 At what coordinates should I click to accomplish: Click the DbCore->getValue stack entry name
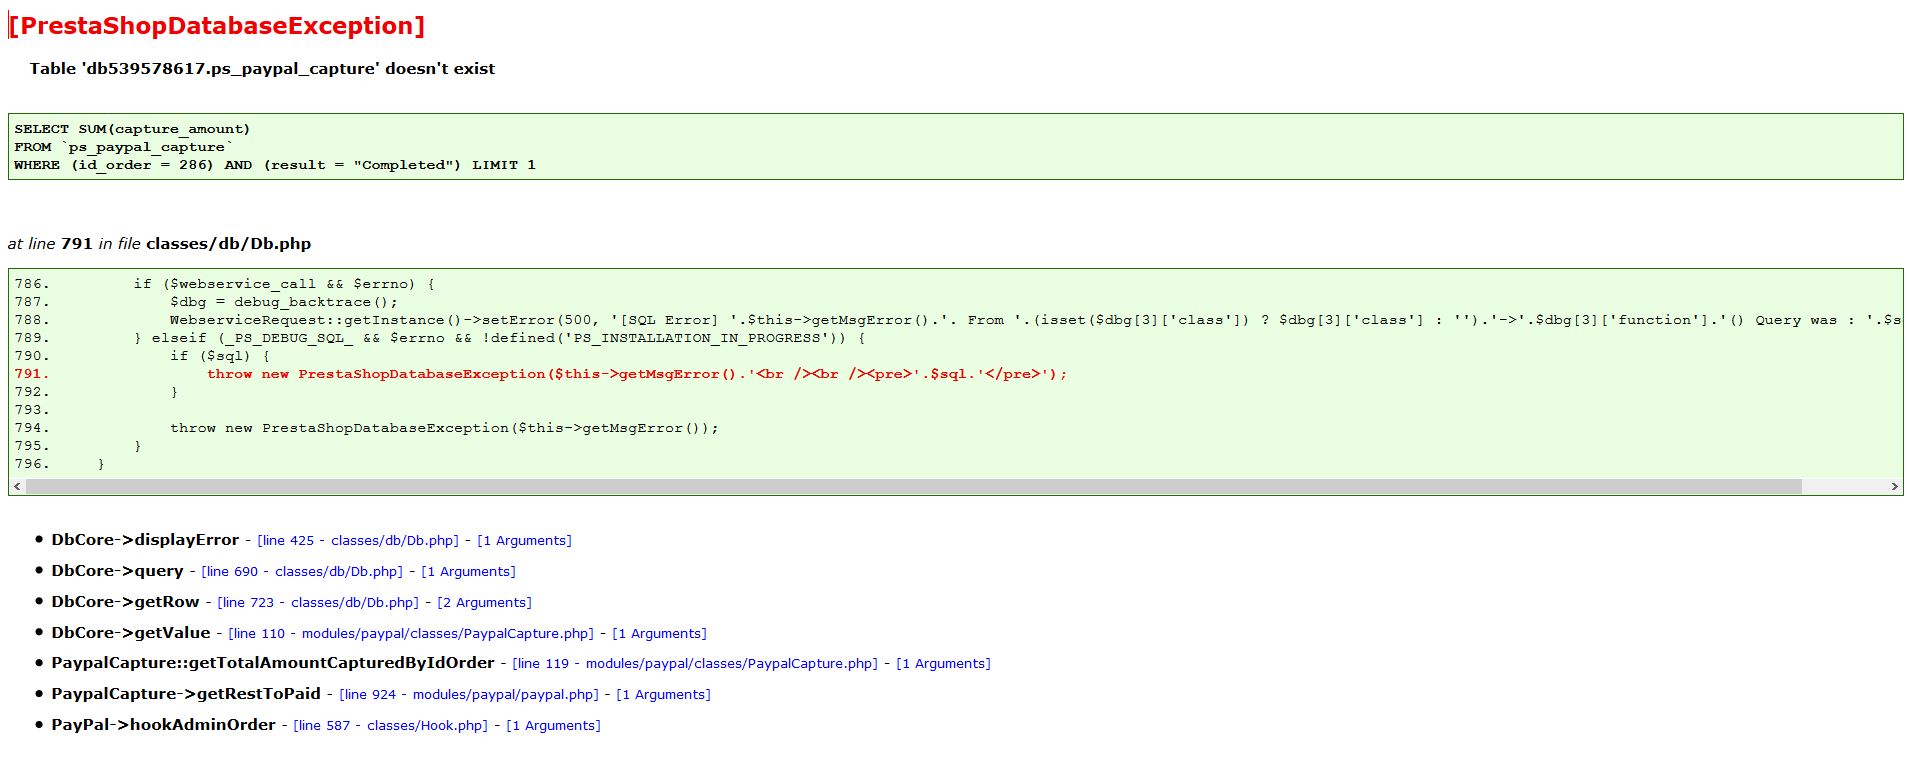[x=131, y=633]
